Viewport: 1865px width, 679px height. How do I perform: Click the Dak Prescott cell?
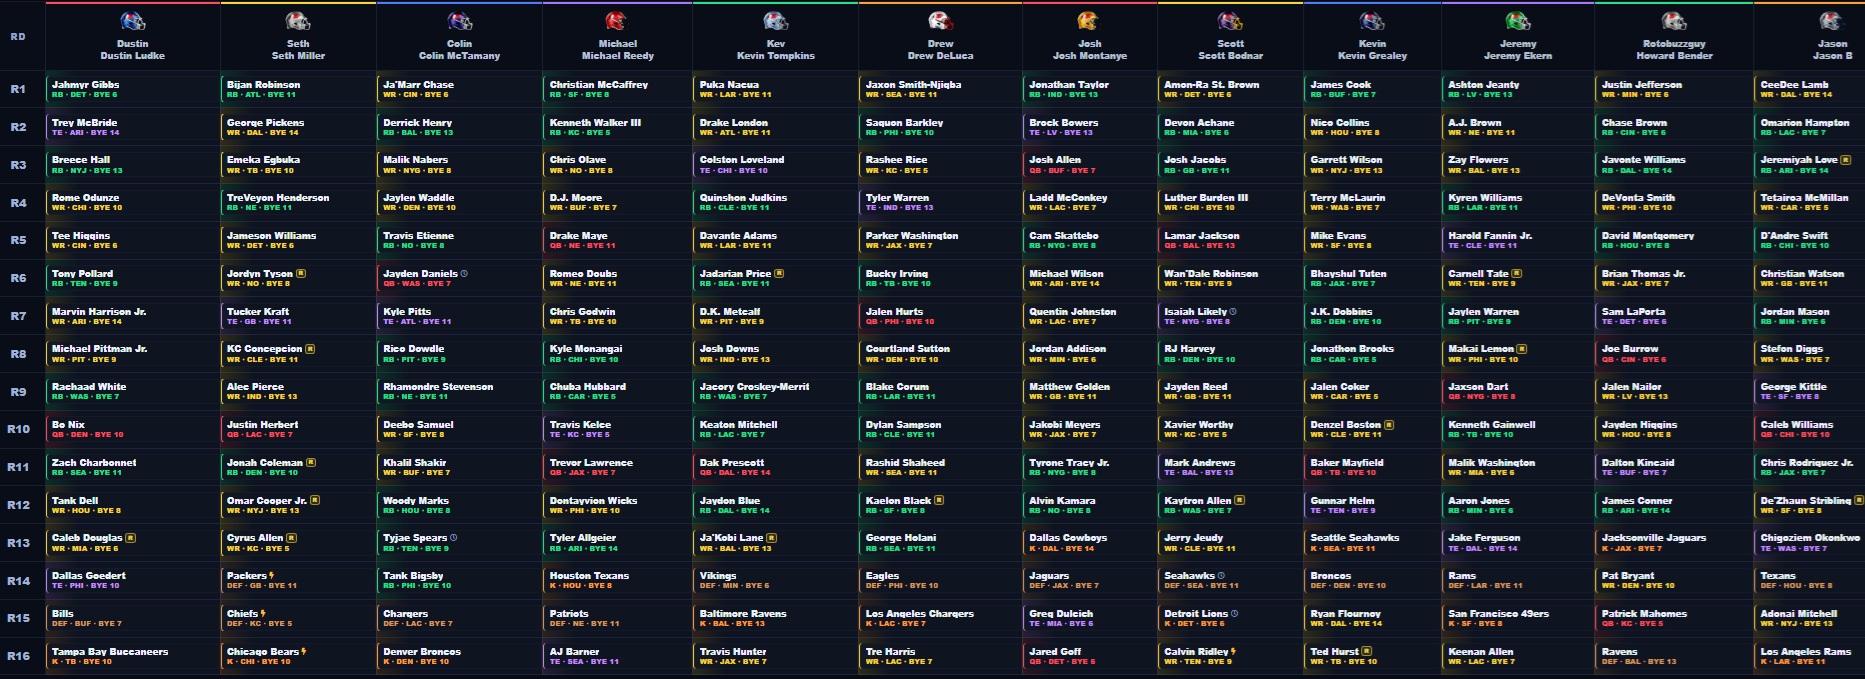tap(775, 467)
